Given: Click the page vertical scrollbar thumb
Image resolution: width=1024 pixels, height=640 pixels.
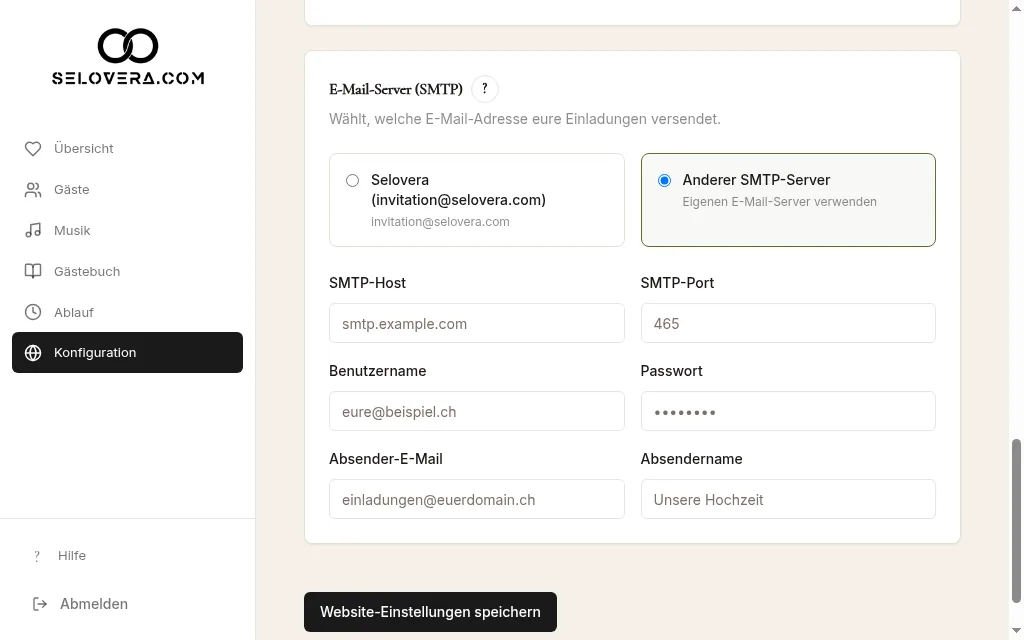Looking at the screenshot, I should [x=1016, y=521].
